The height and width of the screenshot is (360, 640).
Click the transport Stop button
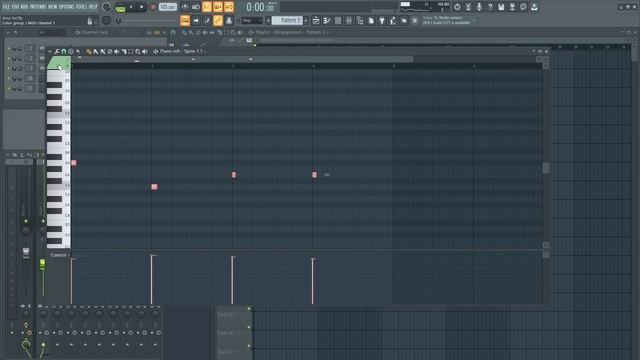coord(142,7)
